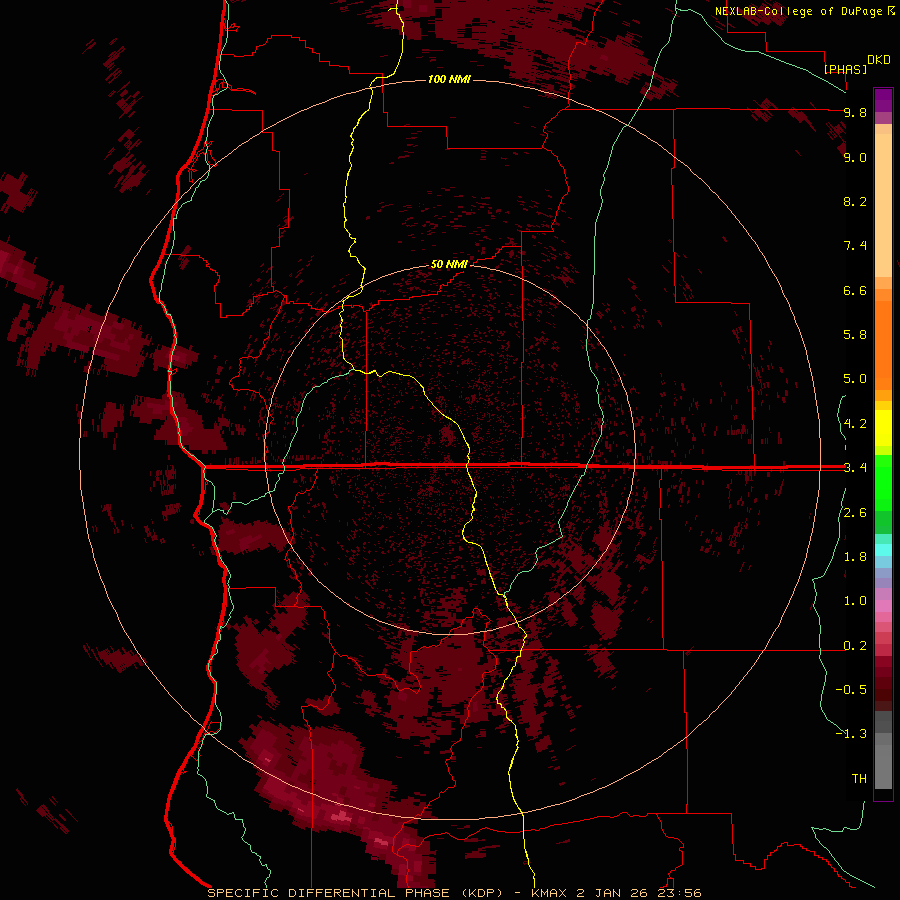900x900 pixels.
Task: Click the 3.4 scale value
Action: pyautogui.click(x=855, y=468)
